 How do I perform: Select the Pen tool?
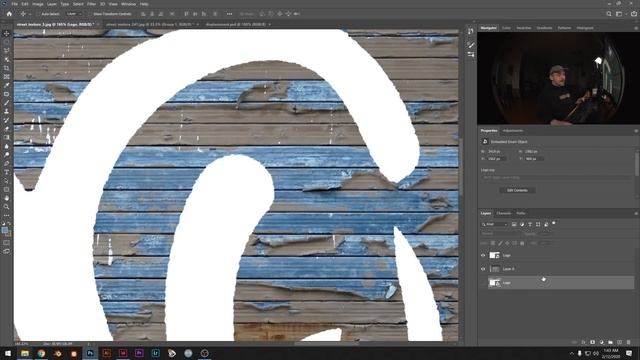click(7, 163)
